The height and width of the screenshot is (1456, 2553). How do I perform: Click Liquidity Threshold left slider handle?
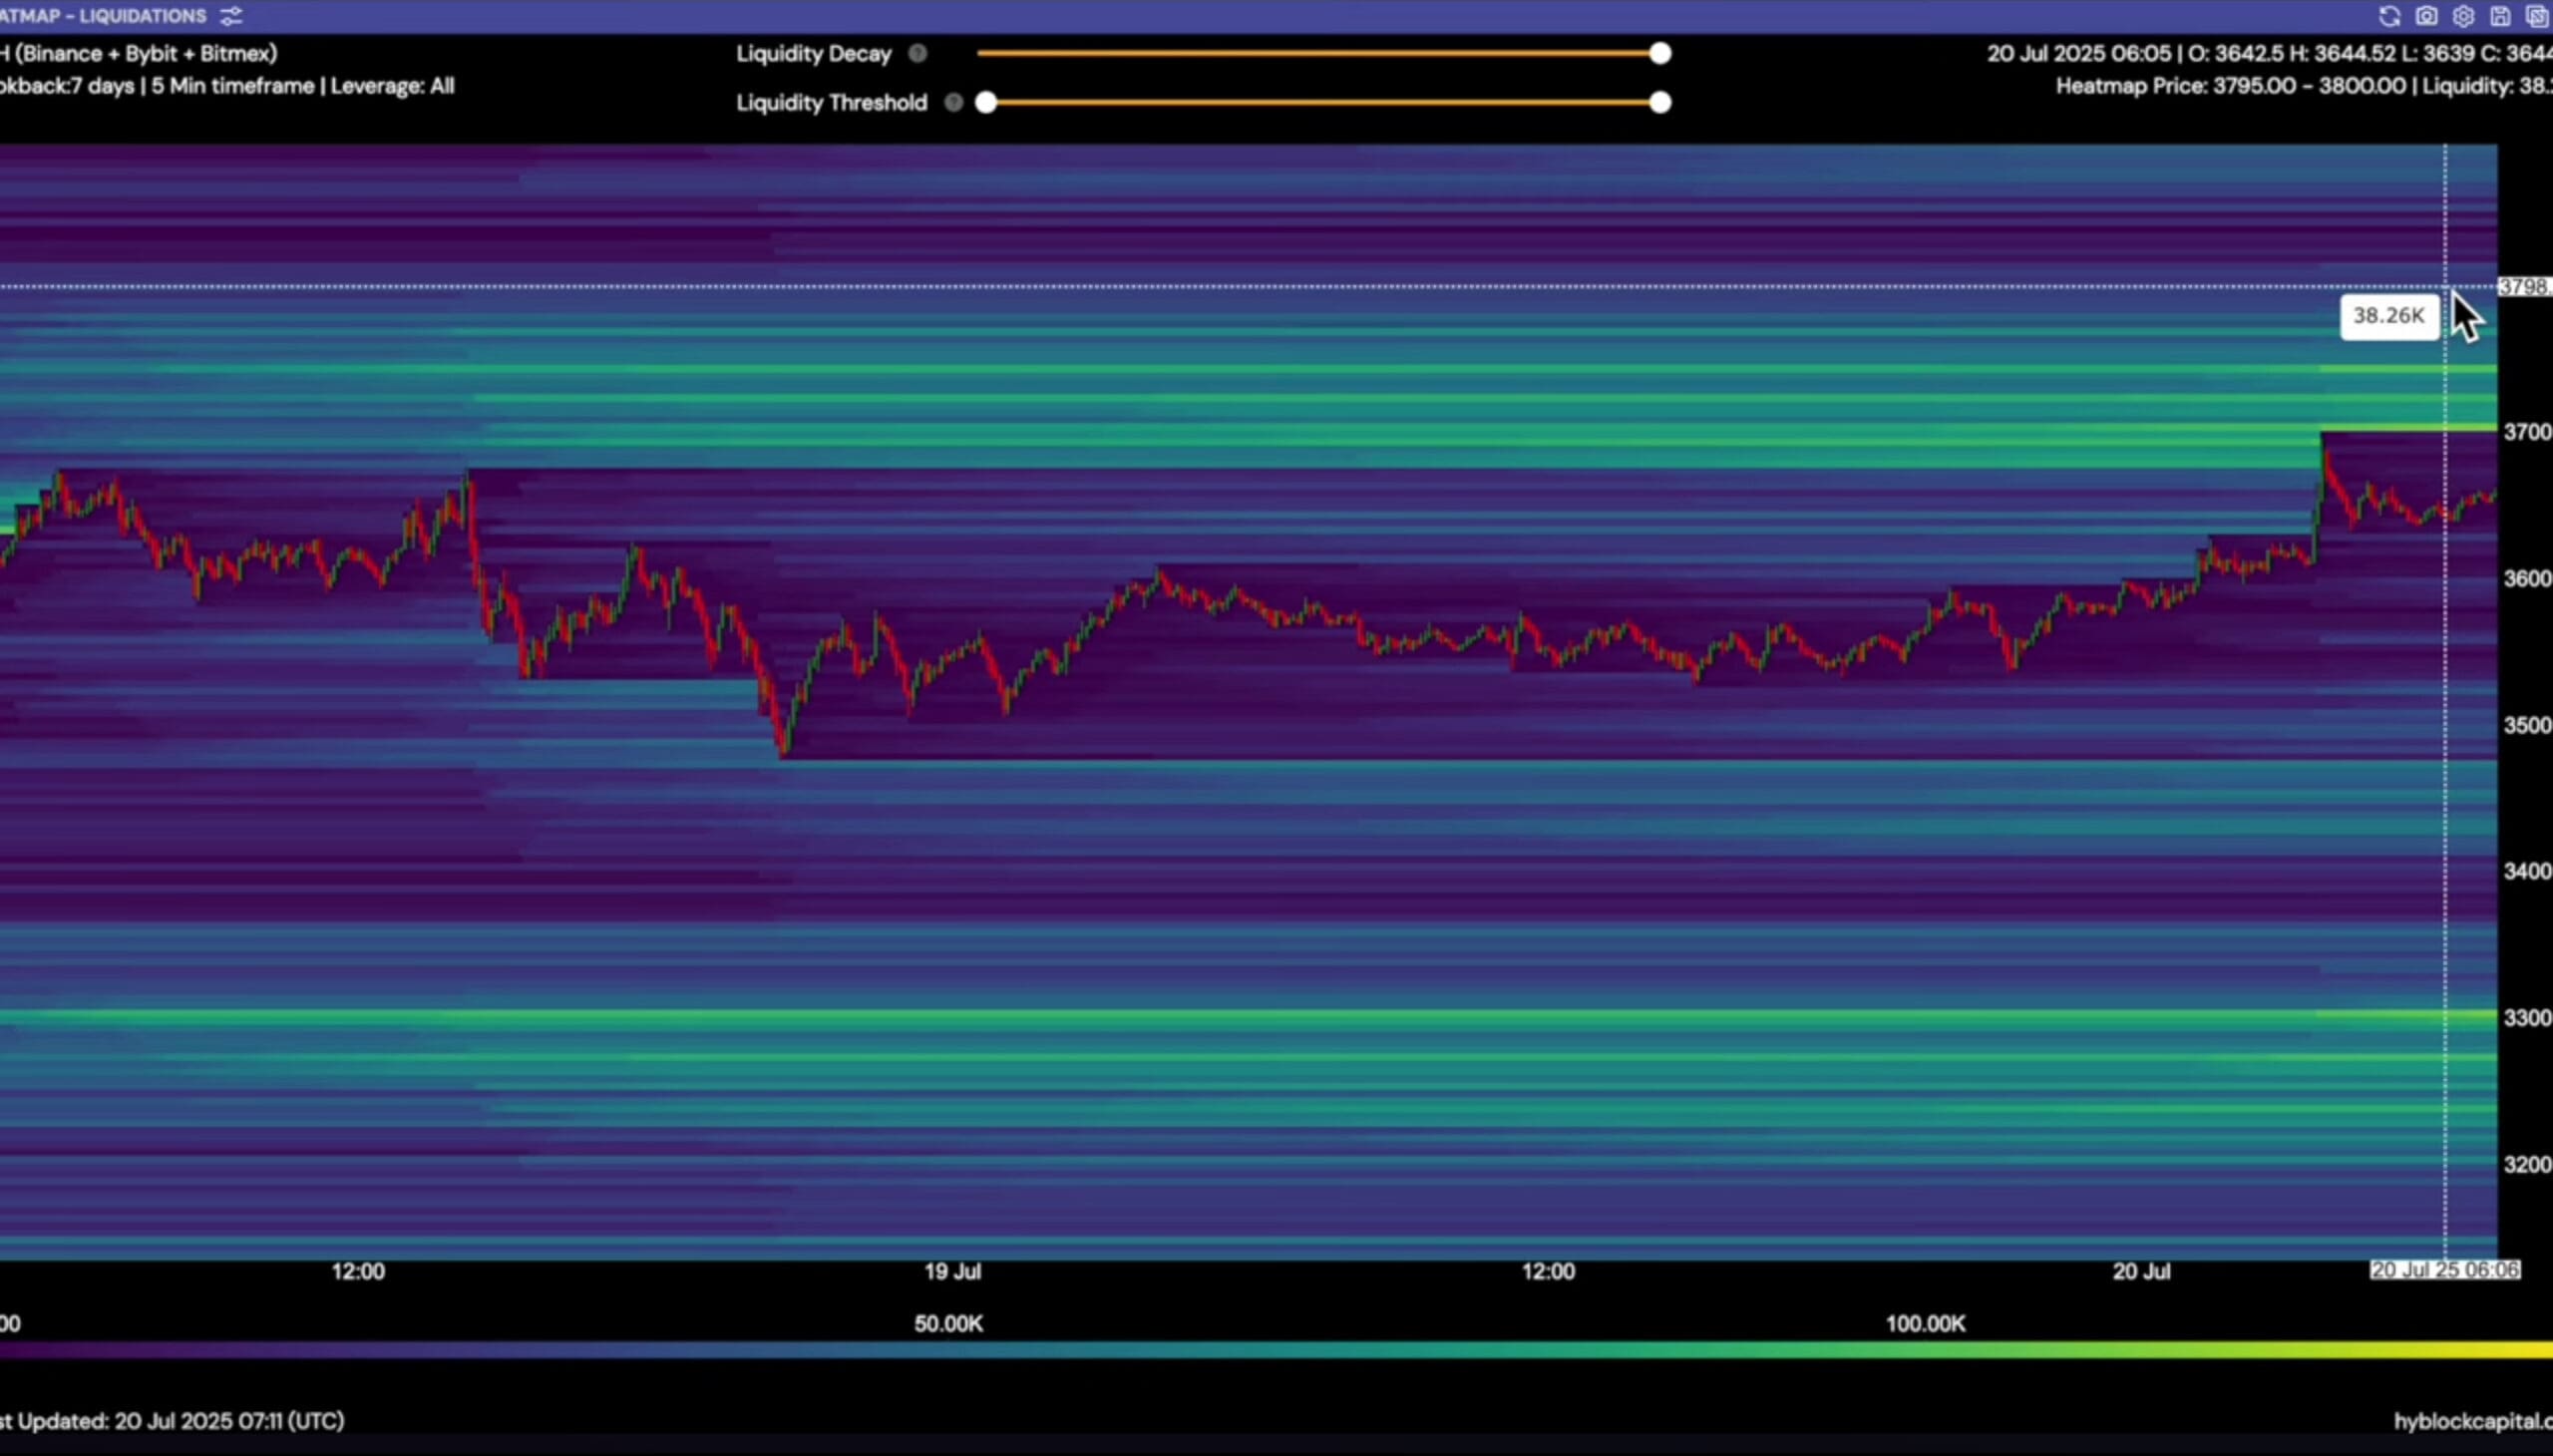click(986, 102)
